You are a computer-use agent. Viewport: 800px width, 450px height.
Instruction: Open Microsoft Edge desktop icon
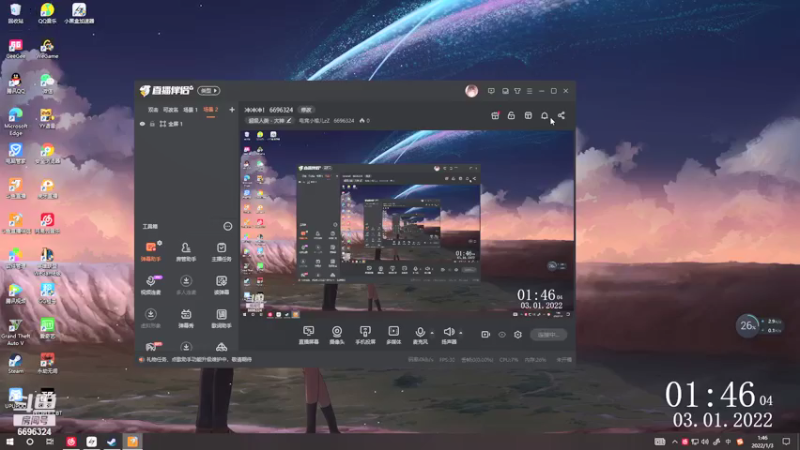pos(16,121)
